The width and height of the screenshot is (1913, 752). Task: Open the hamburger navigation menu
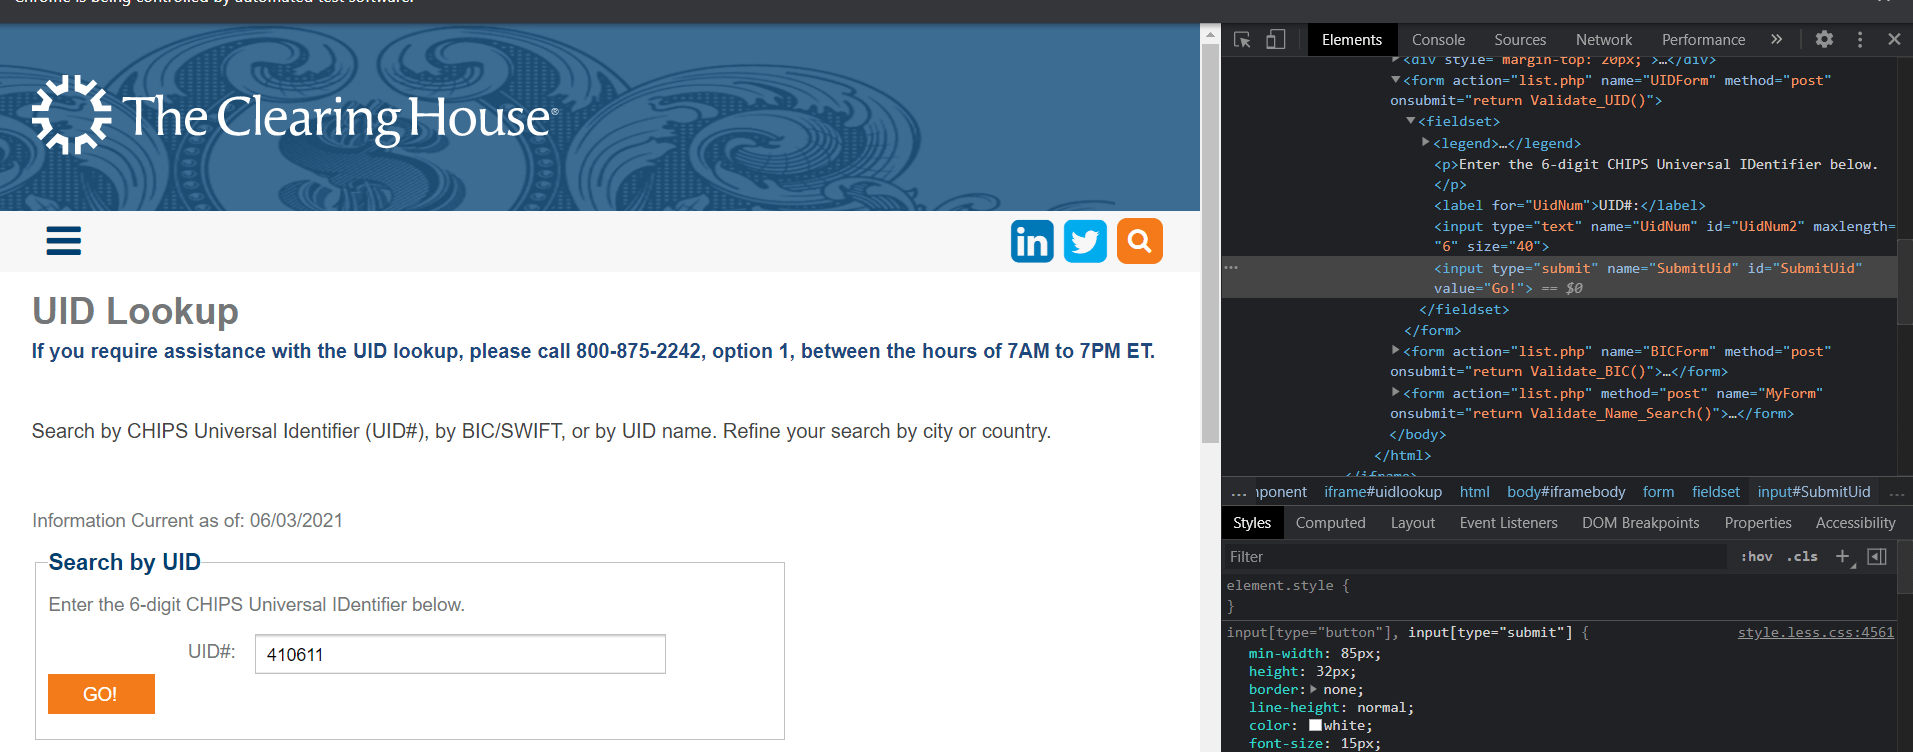pos(64,241)
